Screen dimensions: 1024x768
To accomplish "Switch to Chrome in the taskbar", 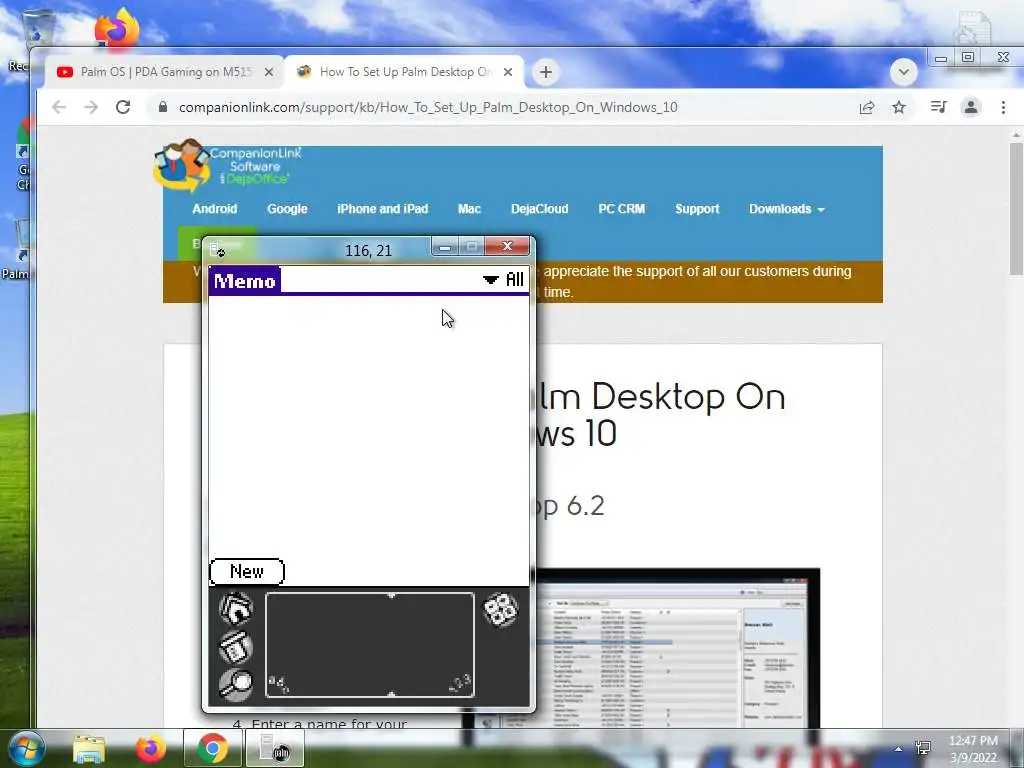I will [212, 749].
